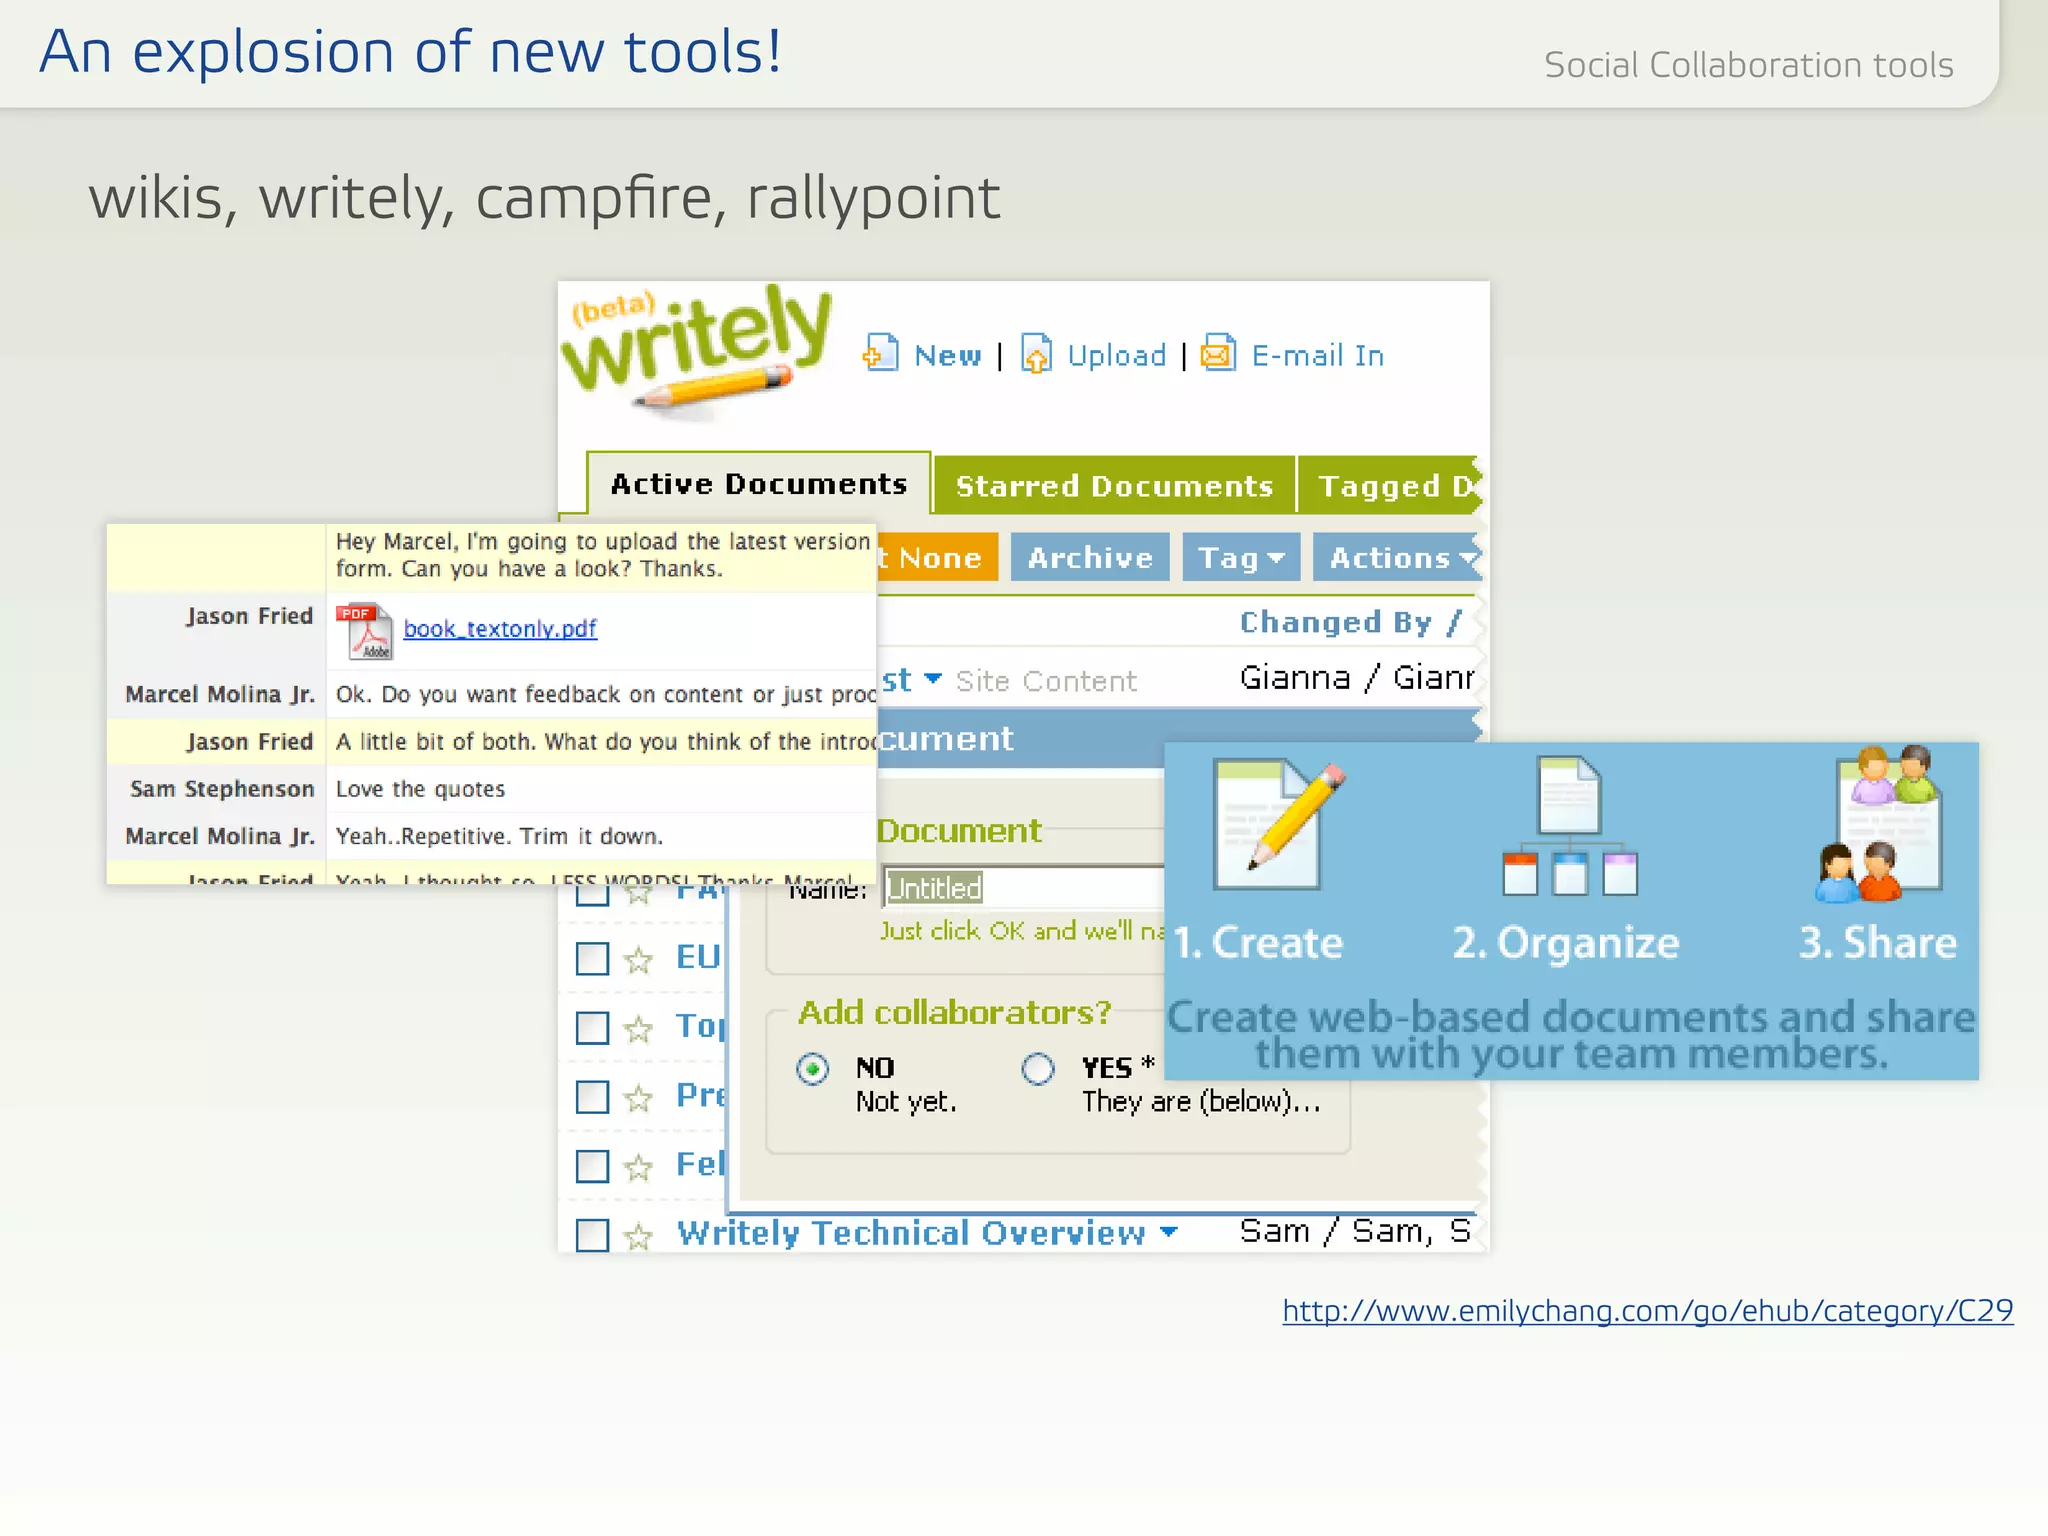Image resolution: width=2048 pixels, height=1536 pixels.
Task: Click the E-mail In link
Action: click(x=1318, y=355)
